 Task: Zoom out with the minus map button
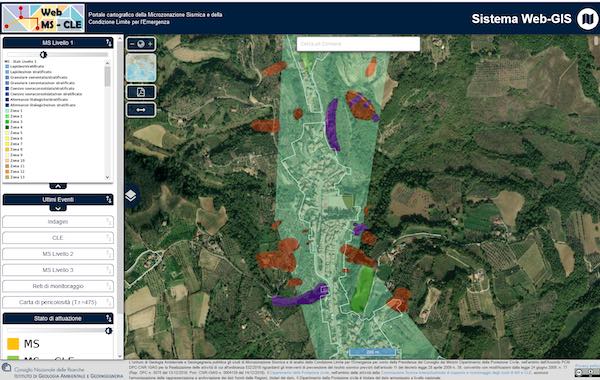point(132,44)
